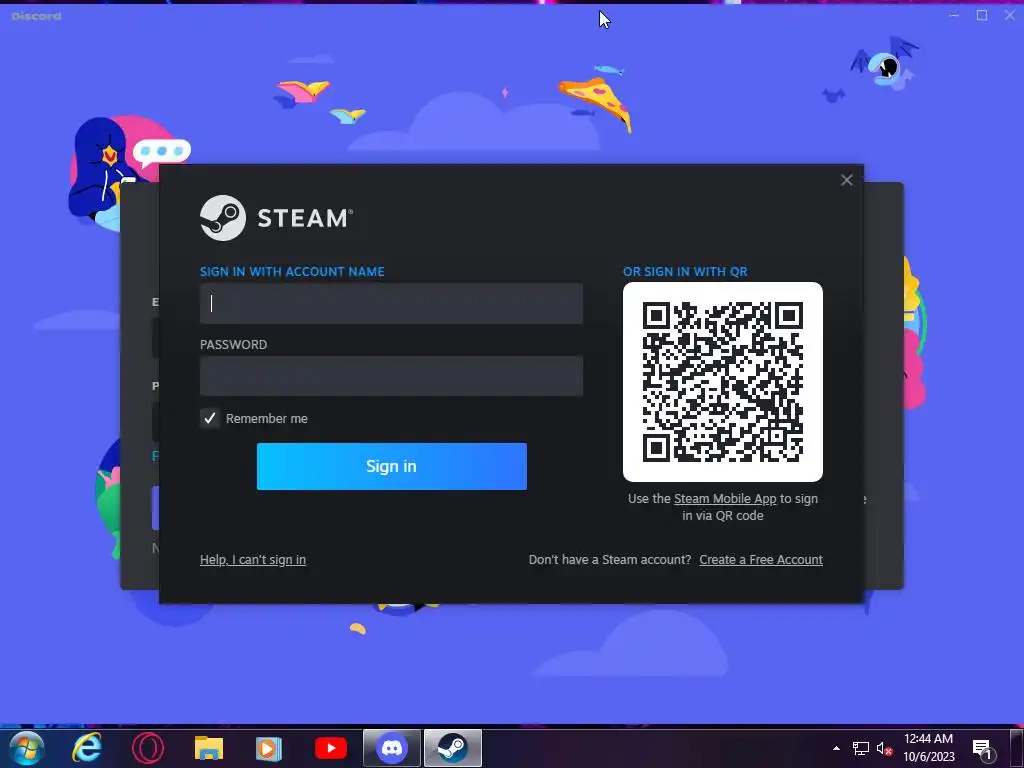Click Don't have a Steam account? text

pyautogui.click(x=610, y=560)
